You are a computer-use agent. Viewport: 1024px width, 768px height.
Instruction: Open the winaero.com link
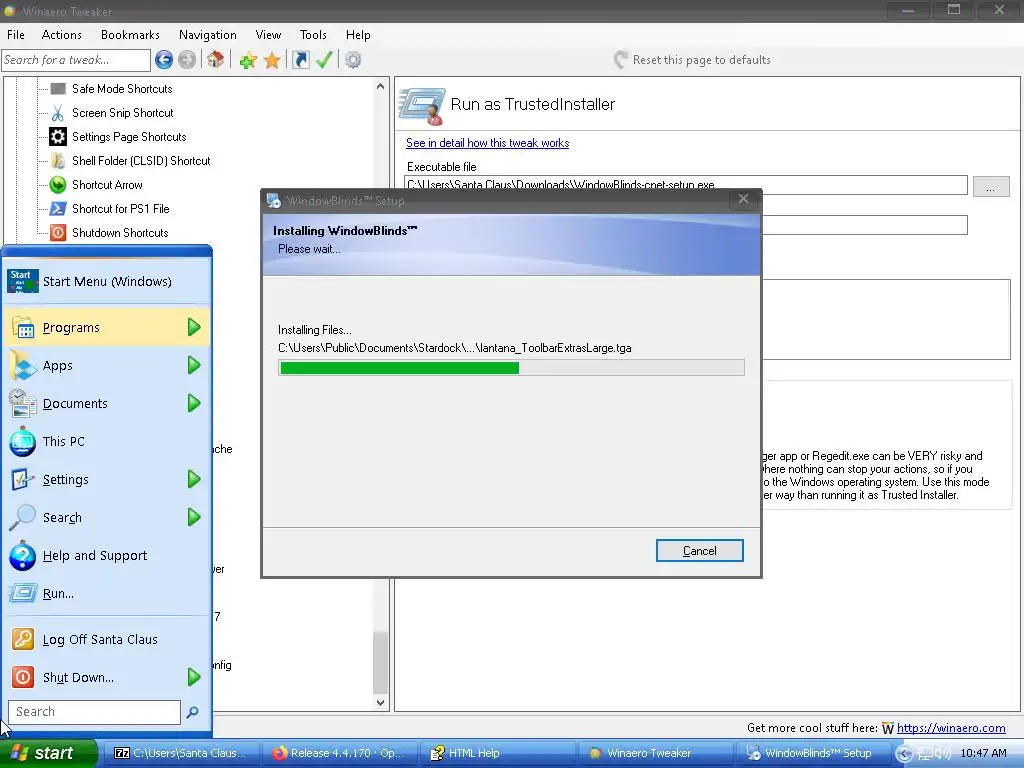coord(951,728)
